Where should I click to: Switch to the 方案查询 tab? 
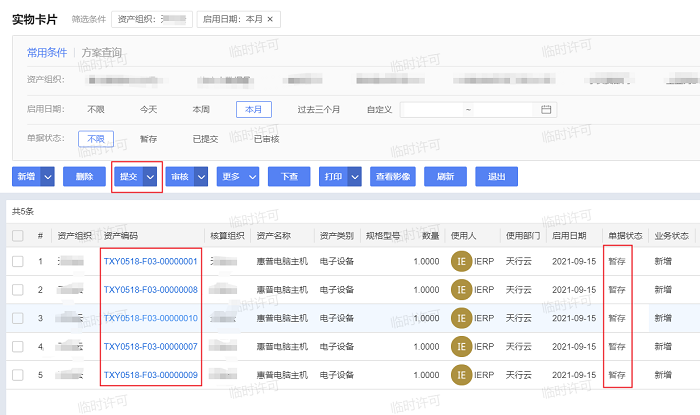[x=102, y=52]
